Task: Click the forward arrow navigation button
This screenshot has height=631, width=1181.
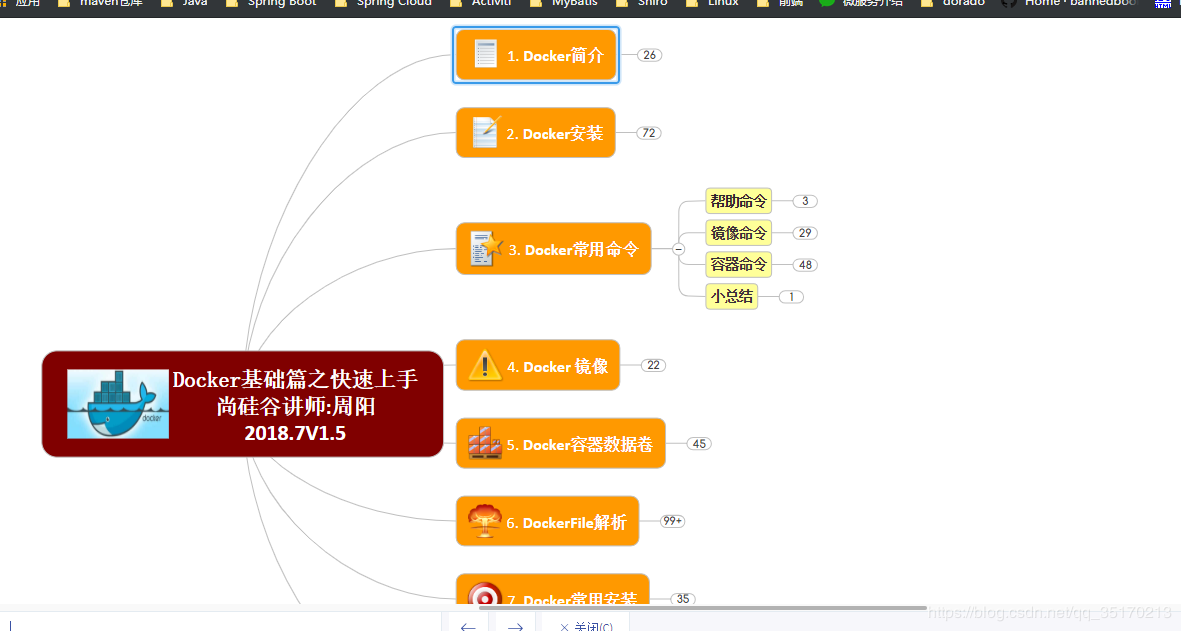Action: point(514,625)
